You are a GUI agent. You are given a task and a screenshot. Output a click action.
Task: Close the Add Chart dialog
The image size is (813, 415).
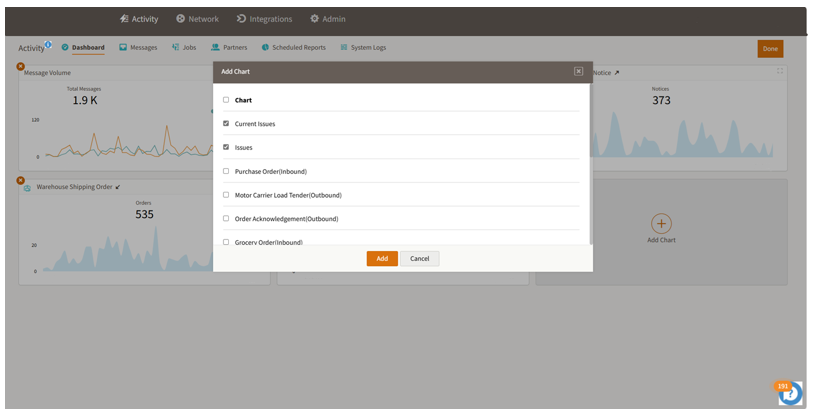579,72
